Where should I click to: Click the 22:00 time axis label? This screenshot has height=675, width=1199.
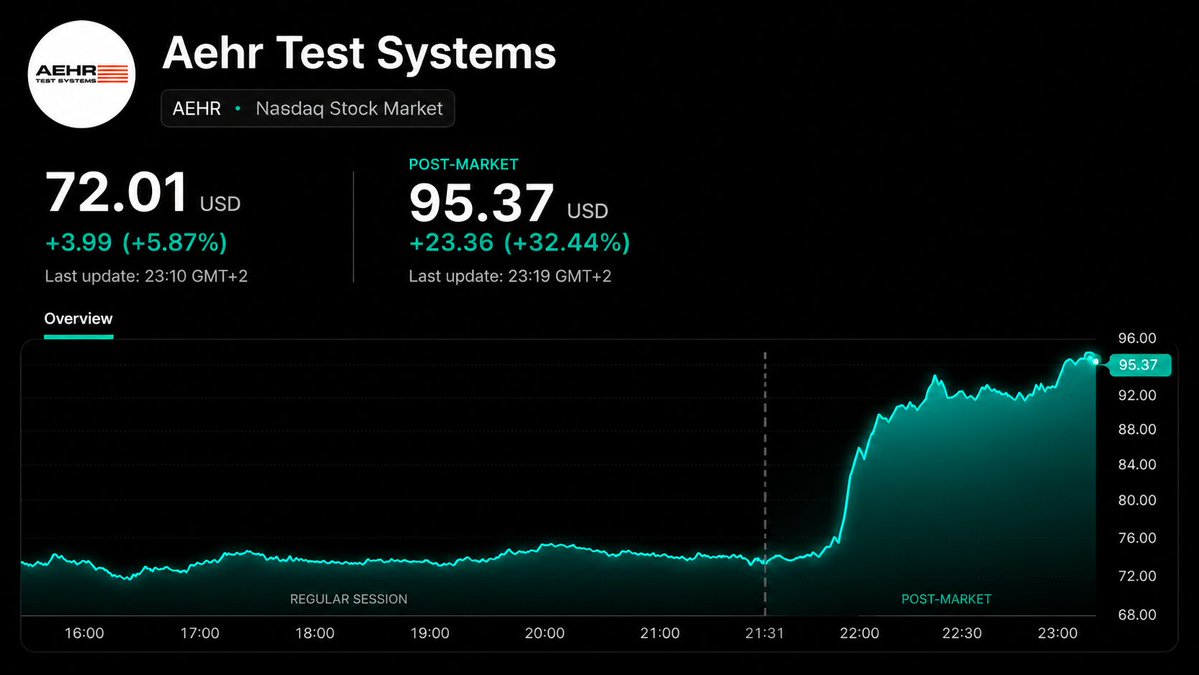point(859,633)
